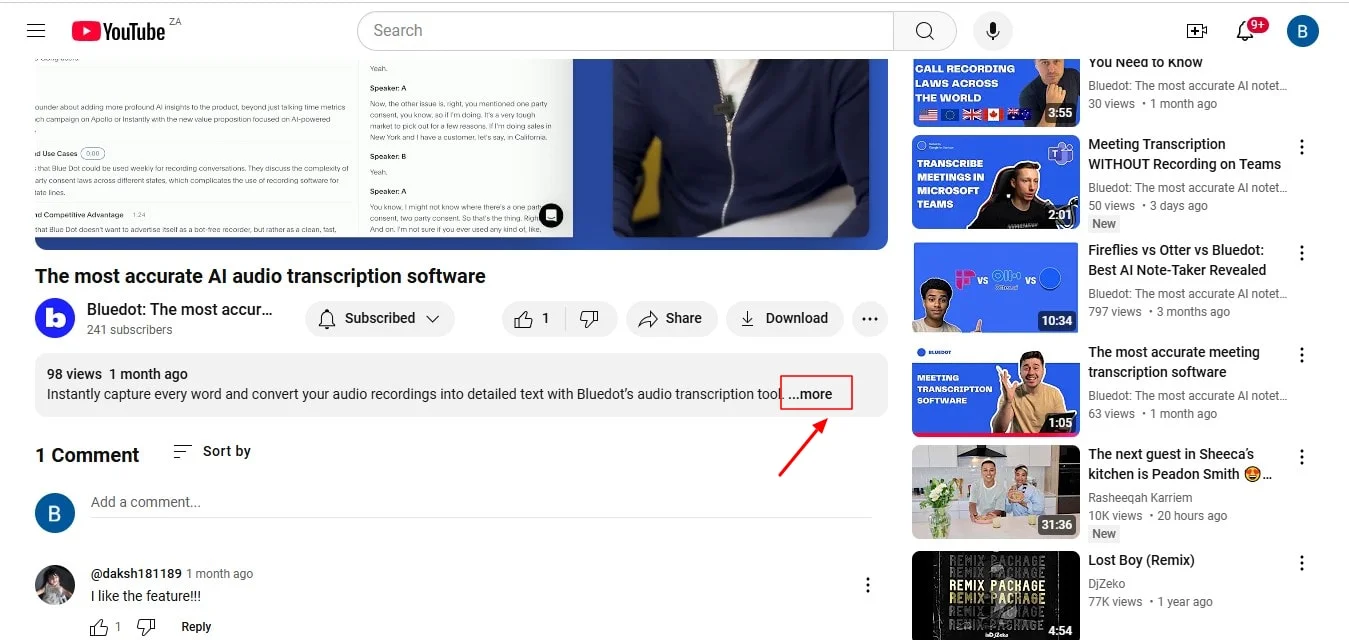Open the Create video icon
The height and width of the screenshot is (640, 1349).
point(1196,31)
